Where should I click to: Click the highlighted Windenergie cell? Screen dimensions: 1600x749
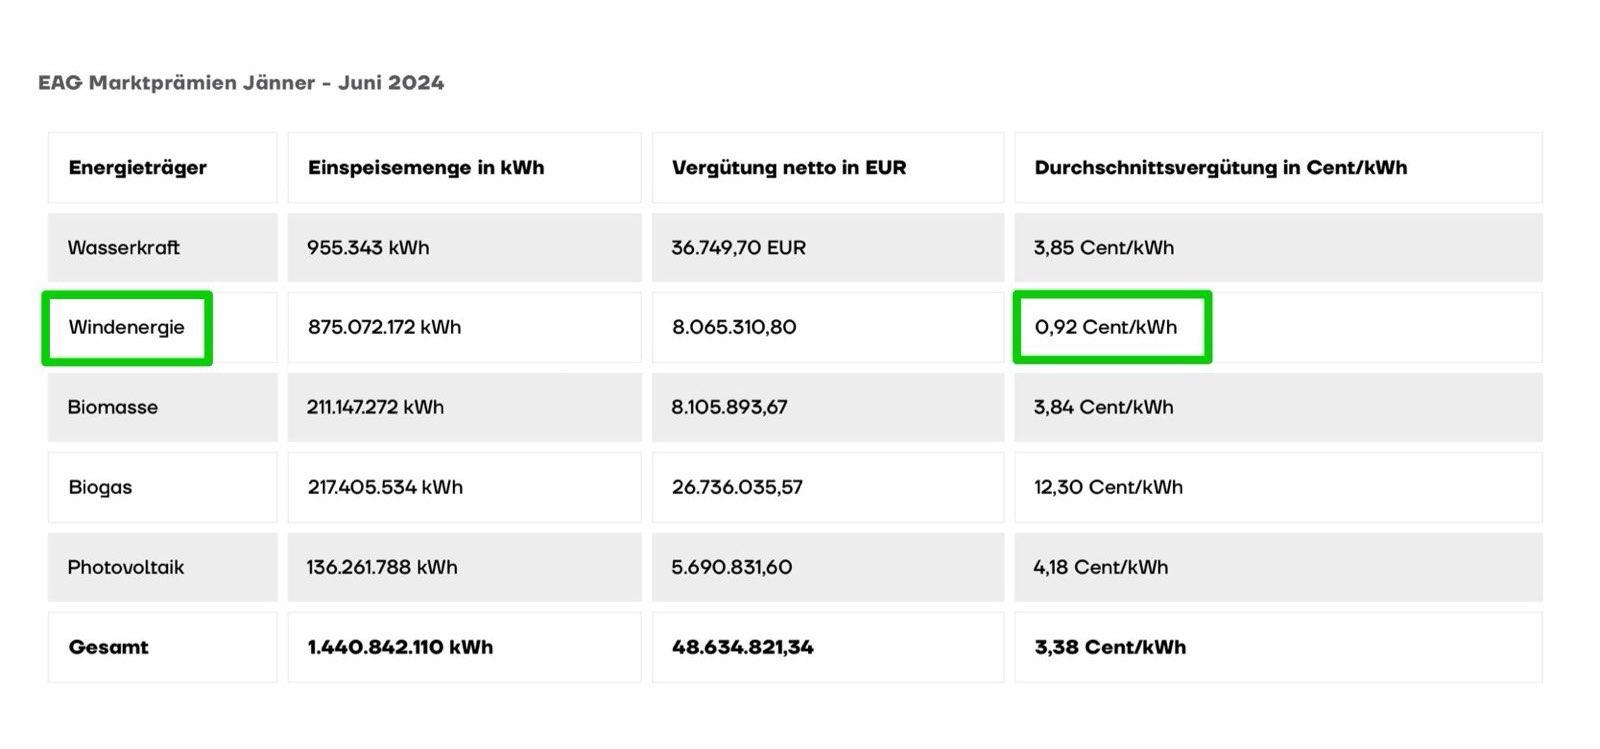127,328
